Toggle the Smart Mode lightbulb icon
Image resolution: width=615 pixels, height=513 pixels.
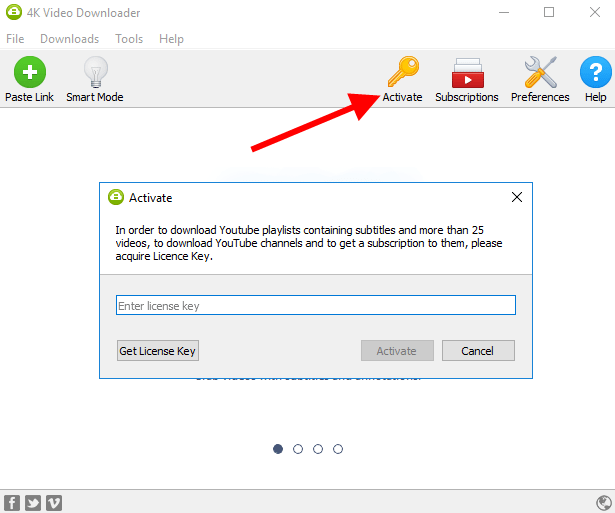click(x=96, y=72)
